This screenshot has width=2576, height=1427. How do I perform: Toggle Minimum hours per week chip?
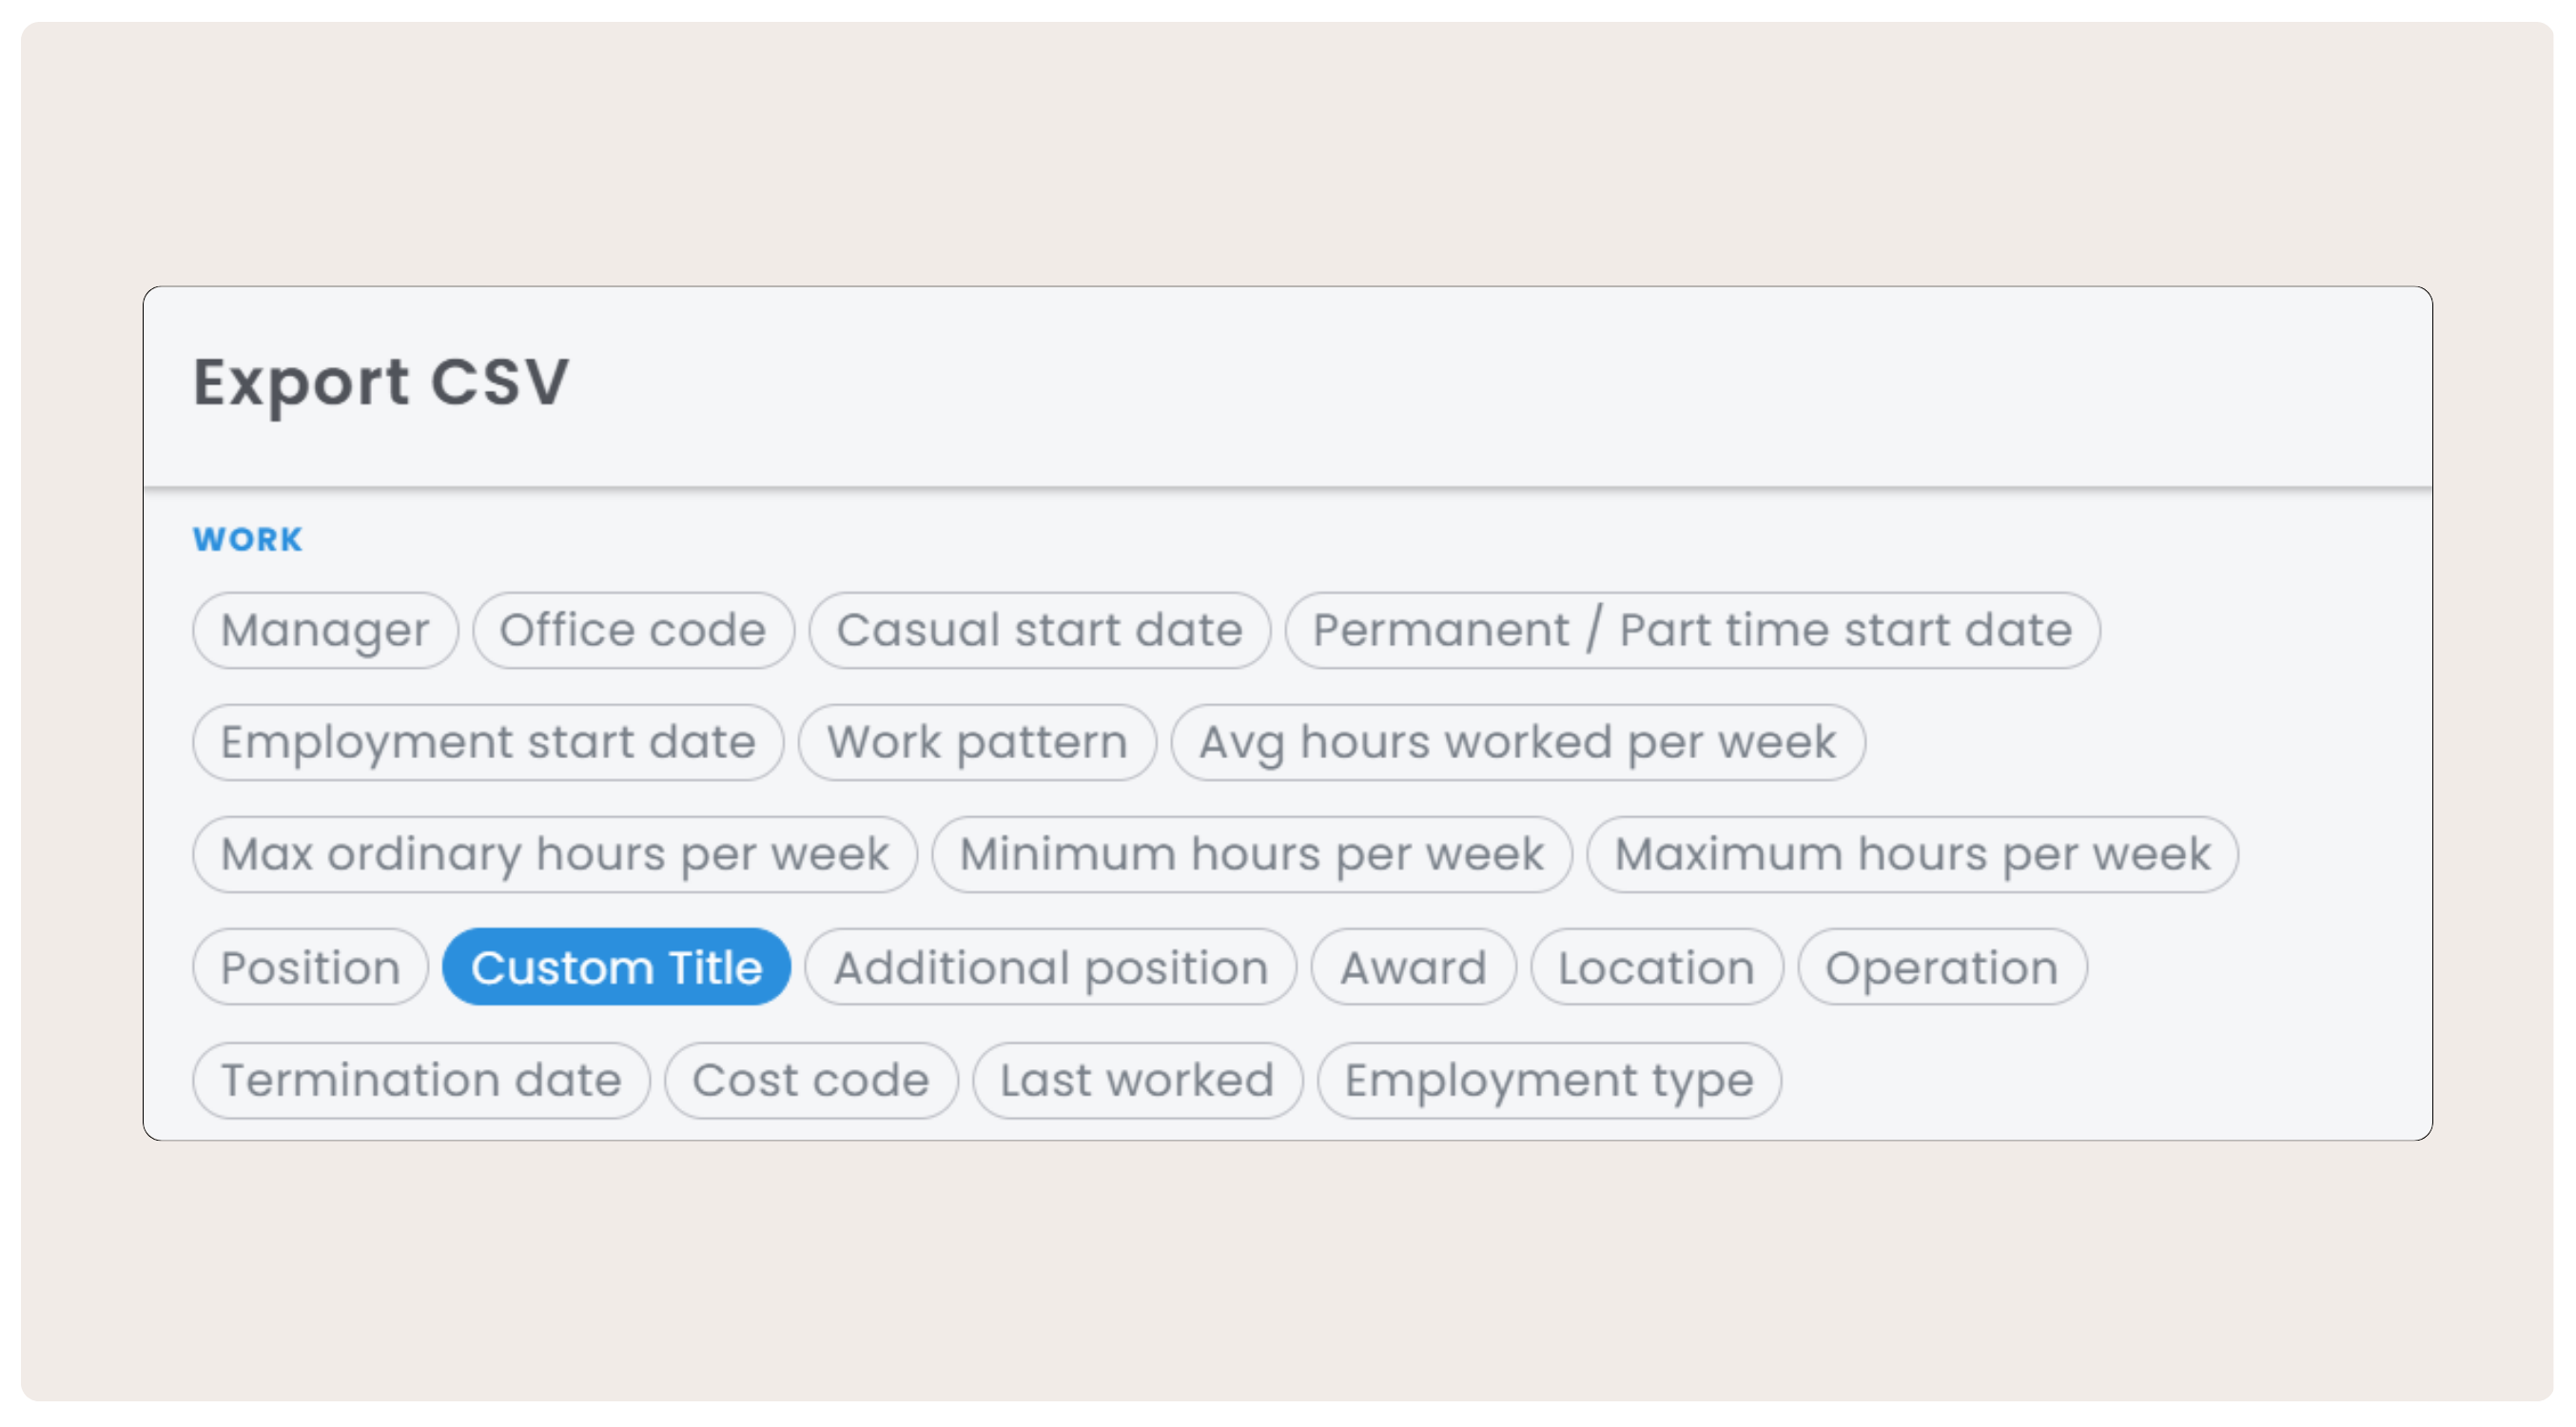[1252, 854]
